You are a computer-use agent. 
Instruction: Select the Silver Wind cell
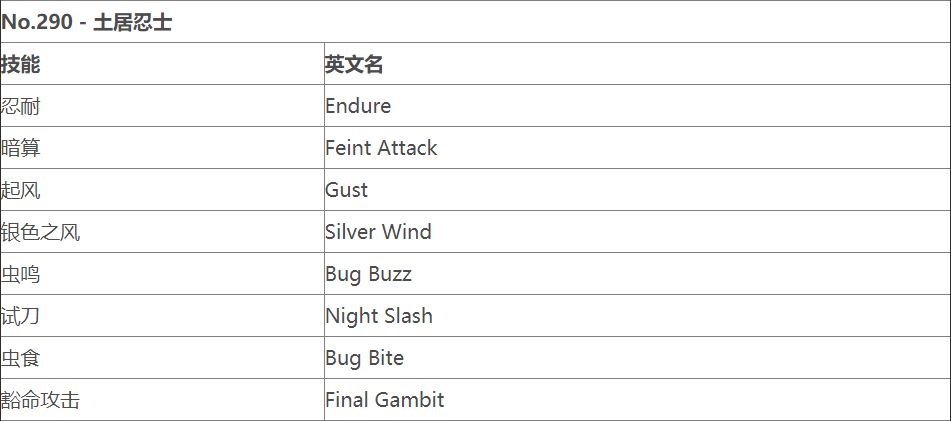click(378, 232)
